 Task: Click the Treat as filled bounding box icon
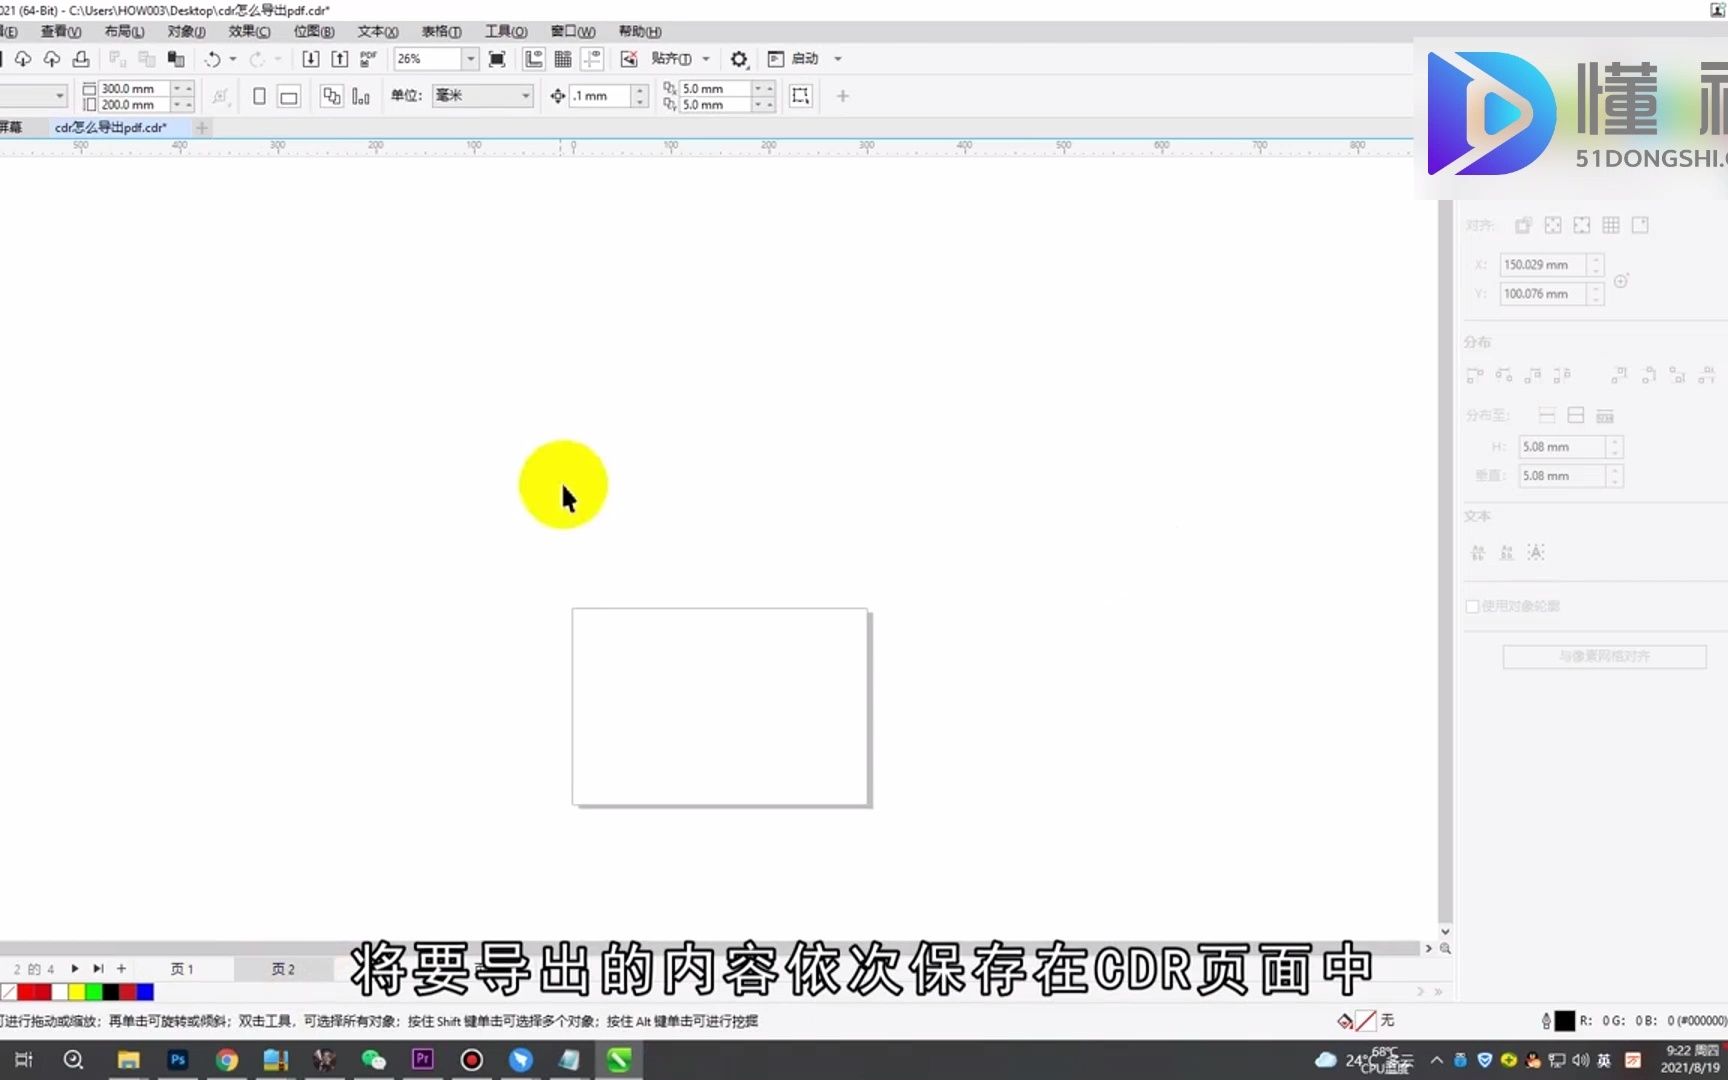click(x=801, y=96)
